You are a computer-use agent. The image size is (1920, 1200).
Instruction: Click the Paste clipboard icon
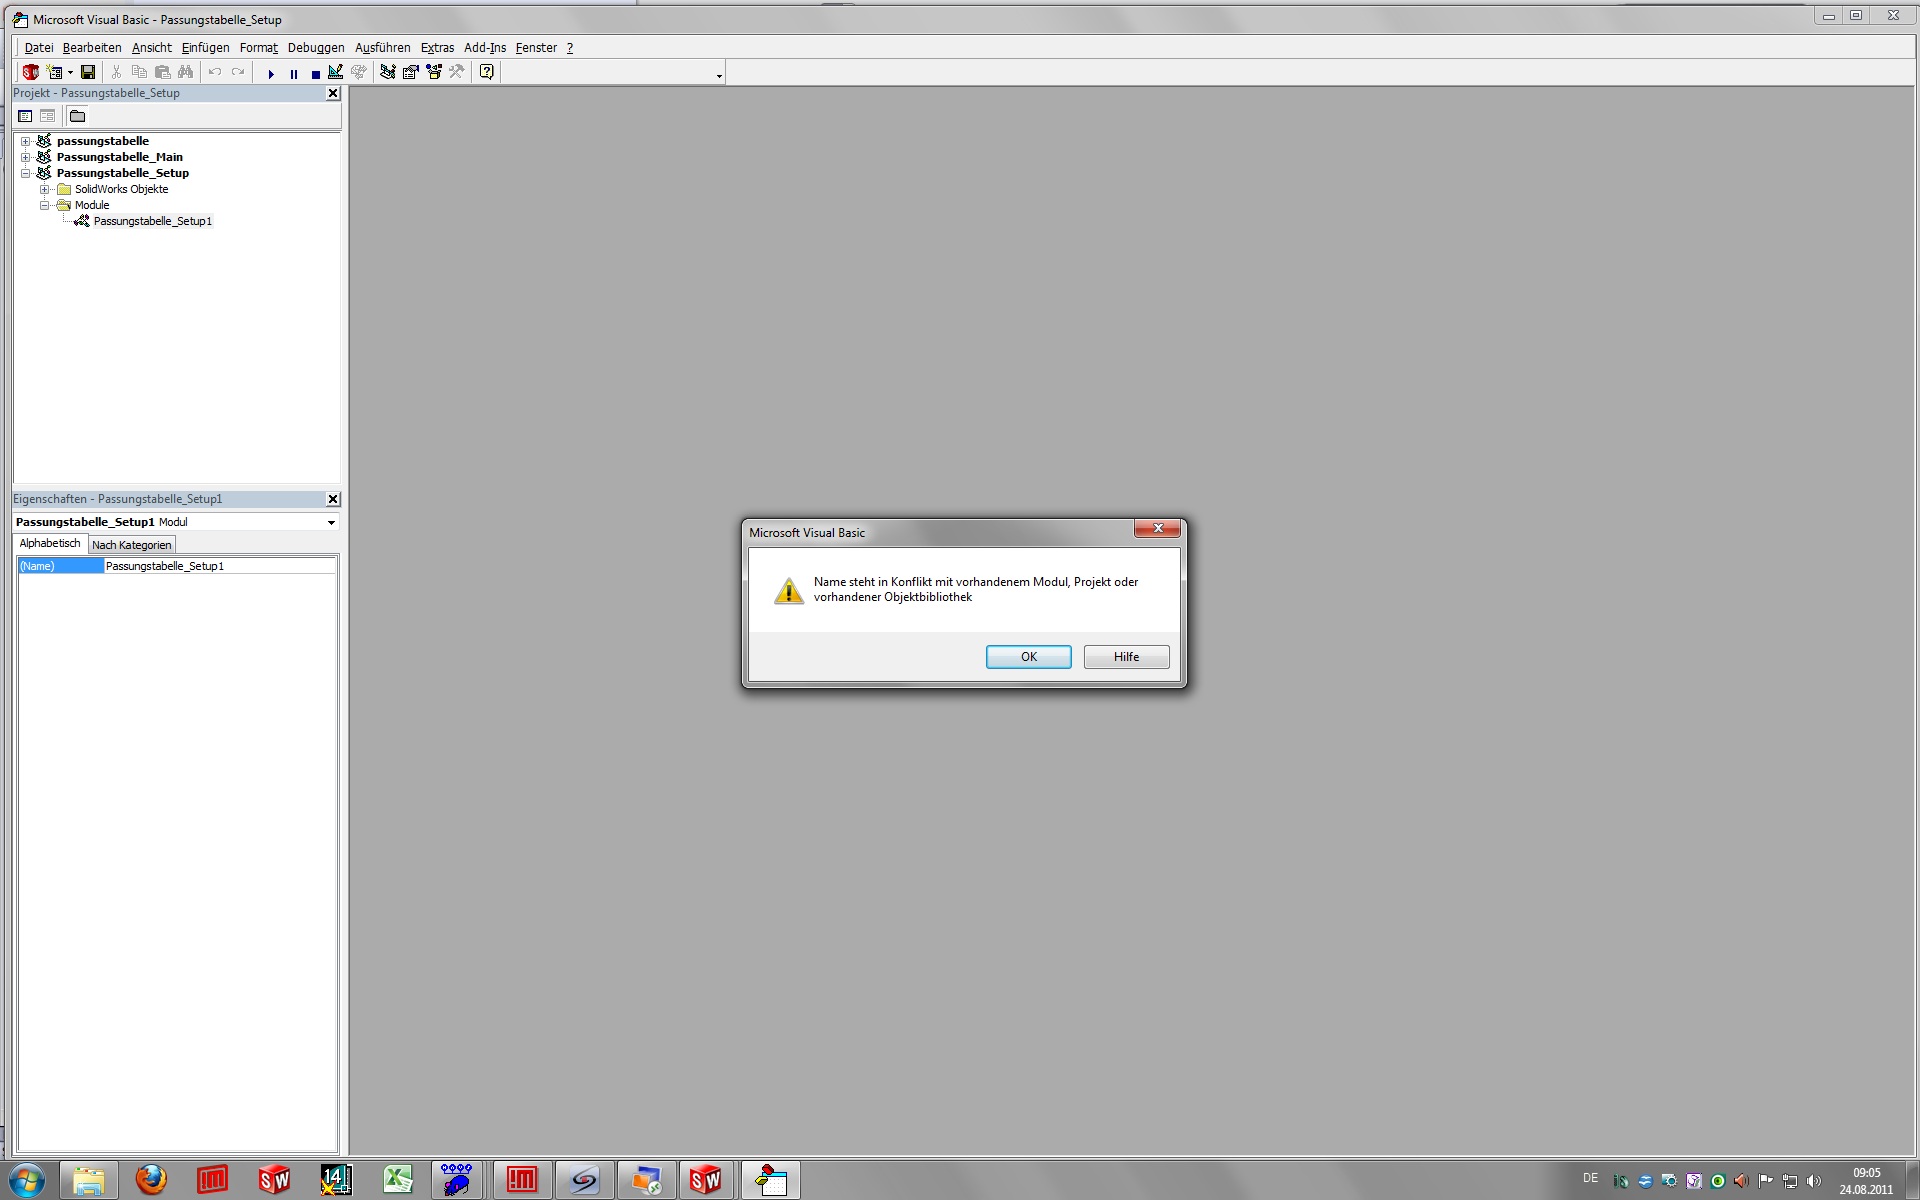point(162,72)
